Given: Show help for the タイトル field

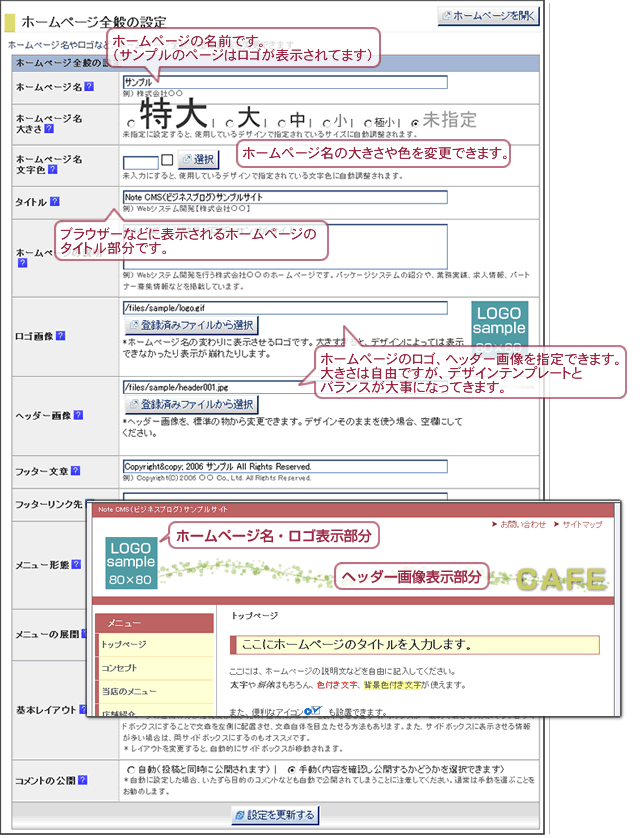Looking at the screenshot, I should (54, 201).
